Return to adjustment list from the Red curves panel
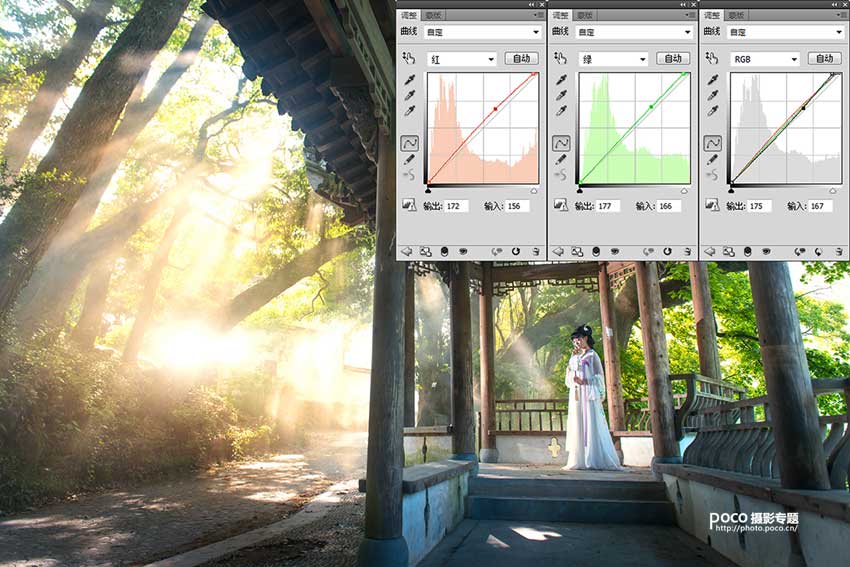 coord(406,252)
